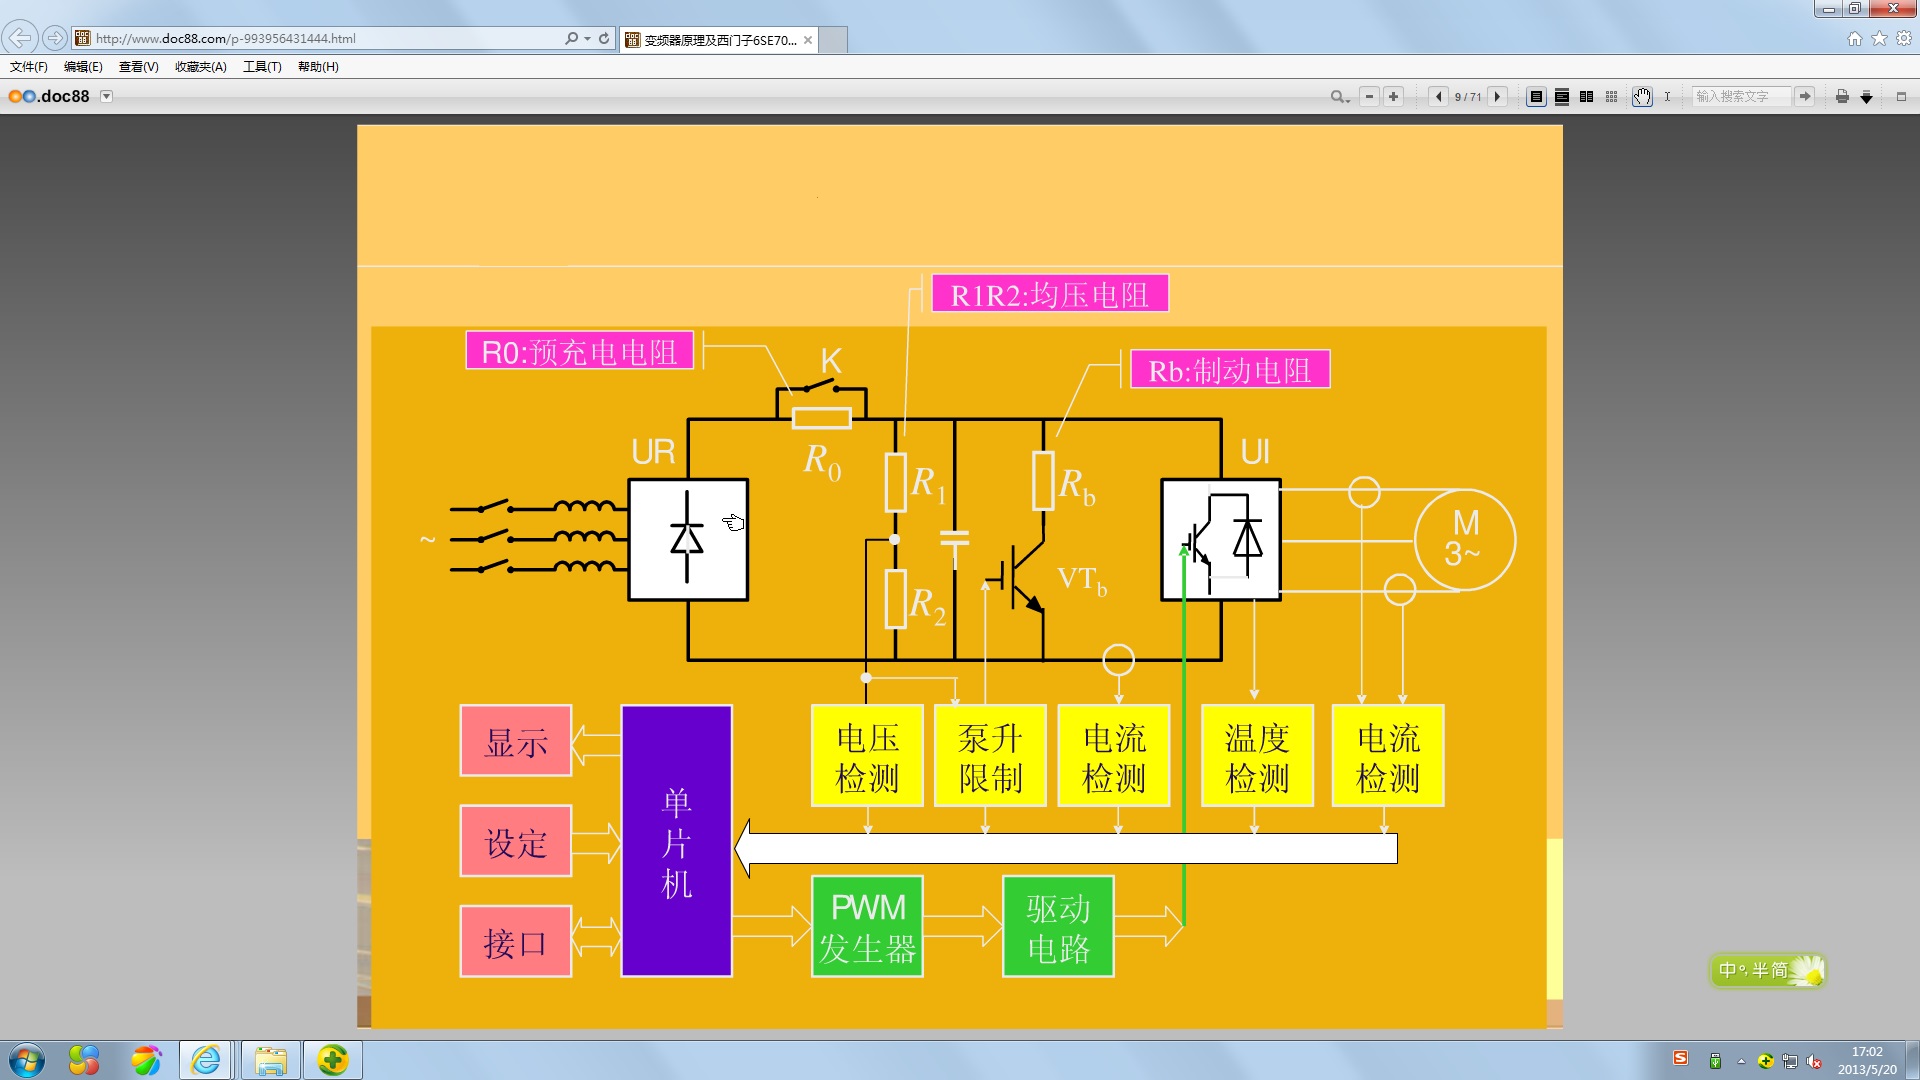Image resolution: width=1920 pixels, height=1080 pixels.
Task: Open the 工具(T) menu
Action: click(x=262, y=67)
